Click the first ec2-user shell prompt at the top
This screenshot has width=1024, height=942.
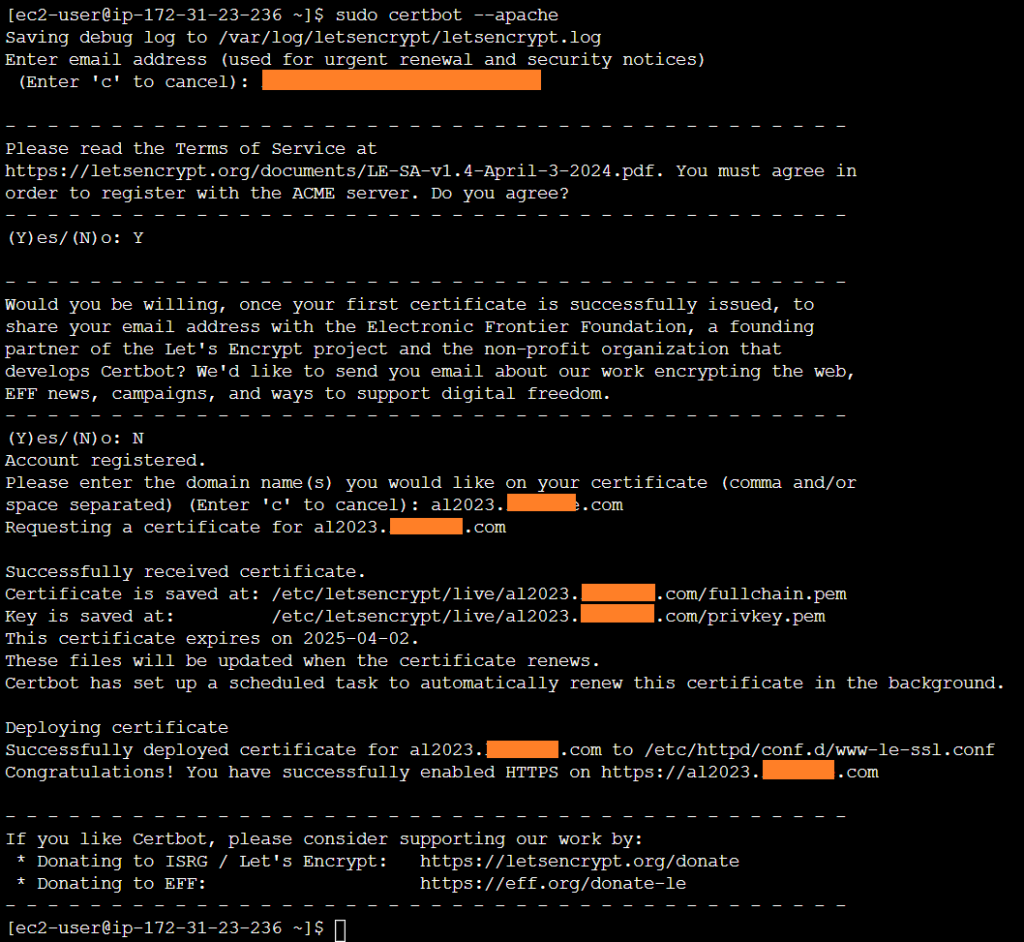164,15
